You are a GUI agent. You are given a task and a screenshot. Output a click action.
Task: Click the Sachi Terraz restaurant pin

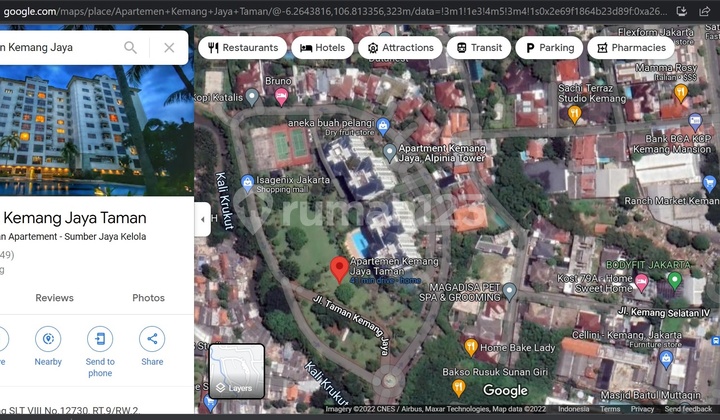click(x=574, y=114)
